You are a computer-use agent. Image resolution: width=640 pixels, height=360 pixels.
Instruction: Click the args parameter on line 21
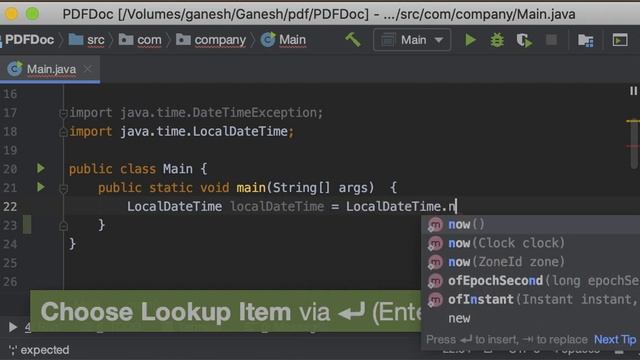click(x=353, y=188)
